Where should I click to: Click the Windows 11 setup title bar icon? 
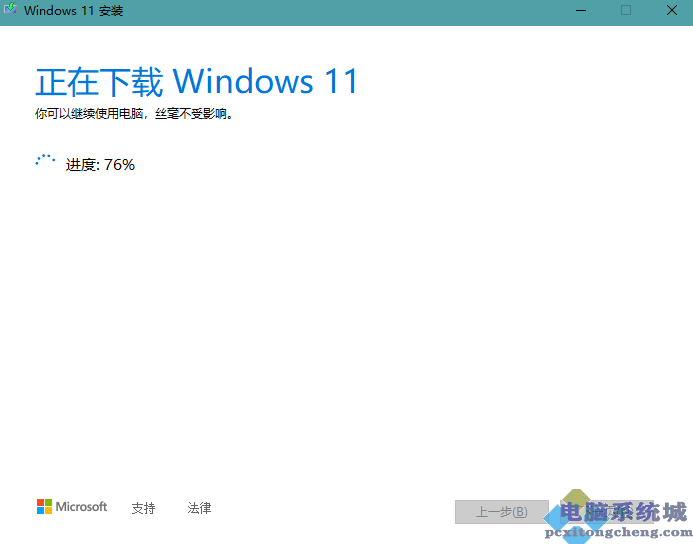(10, 9)
